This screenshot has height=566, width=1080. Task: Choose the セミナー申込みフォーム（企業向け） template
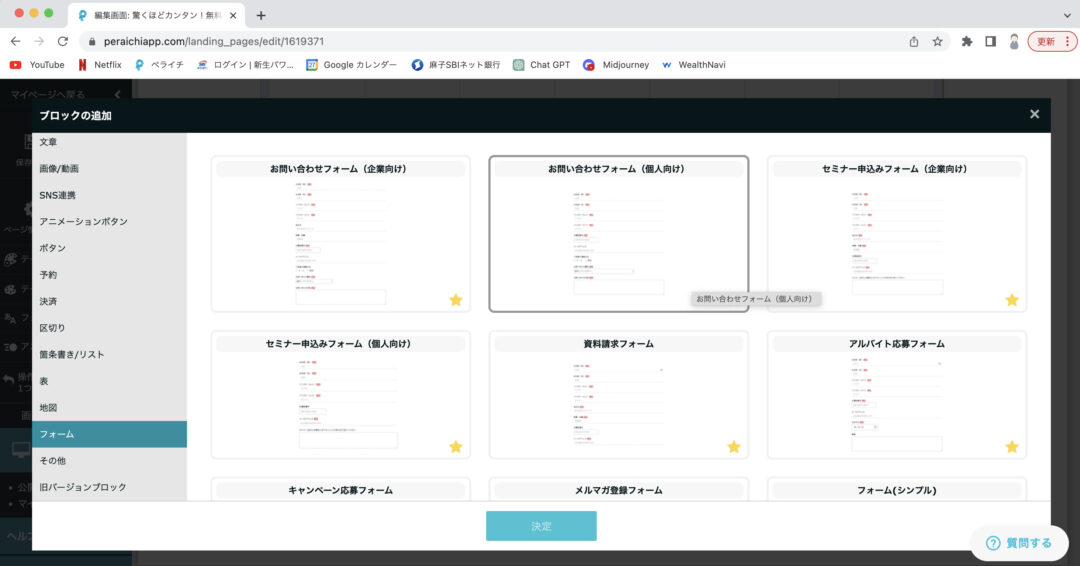click(897, 234)
